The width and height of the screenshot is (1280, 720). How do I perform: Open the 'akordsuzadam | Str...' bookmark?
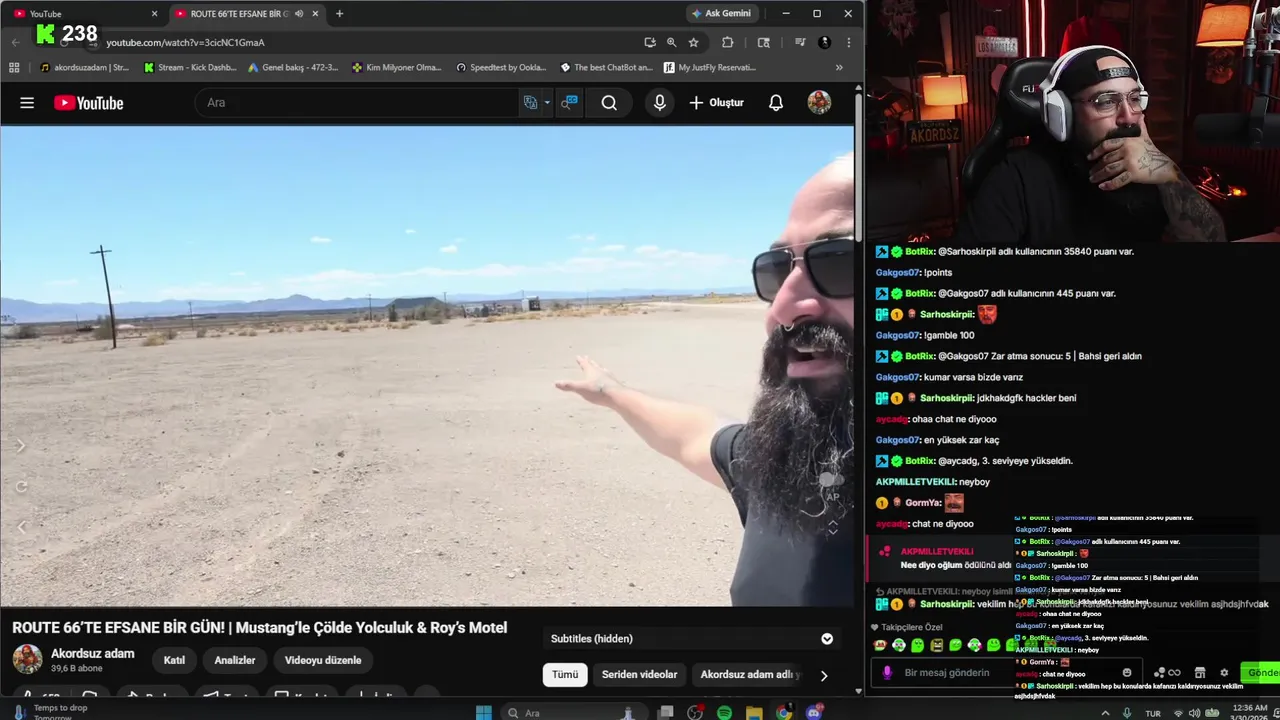(x=84, y=68)
